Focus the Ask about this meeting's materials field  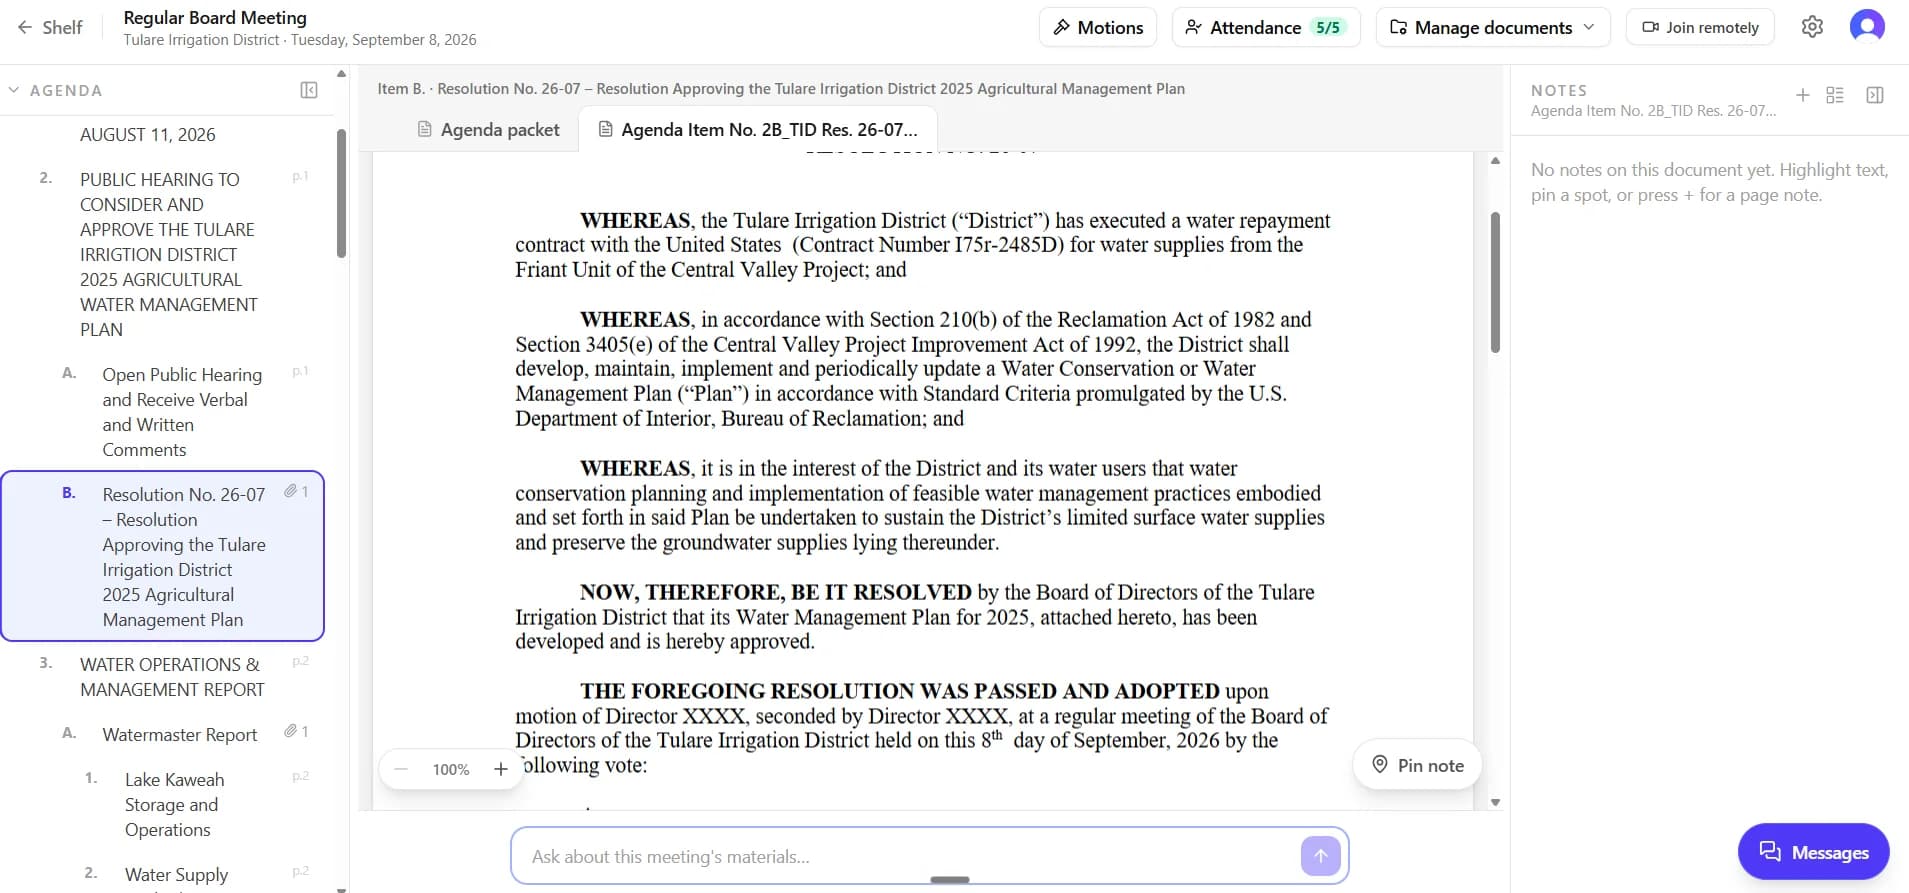pyautogui.click(x=910, y=856)
